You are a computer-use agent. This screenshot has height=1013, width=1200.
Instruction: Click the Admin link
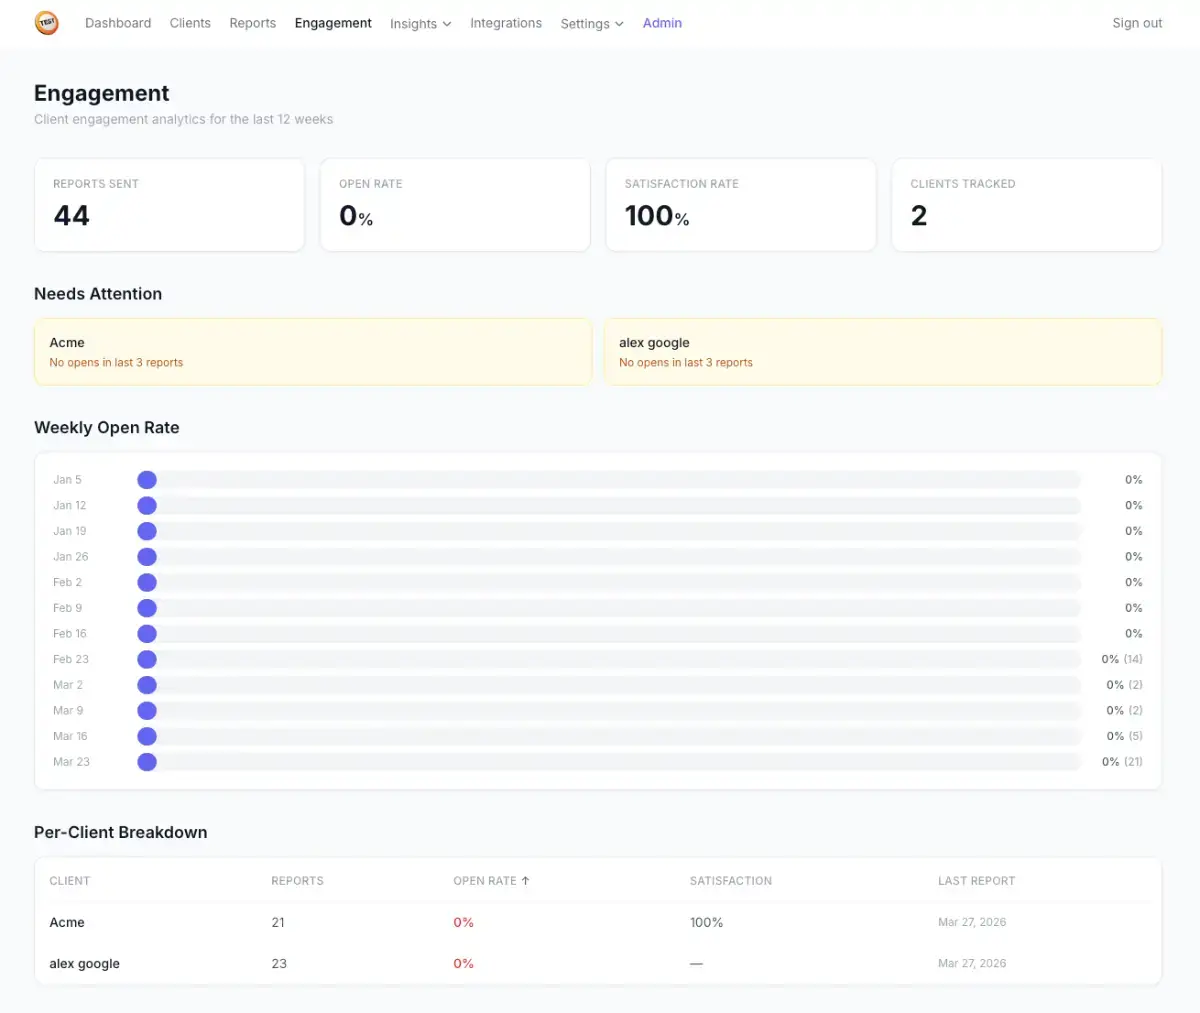[x=662, y=23]
